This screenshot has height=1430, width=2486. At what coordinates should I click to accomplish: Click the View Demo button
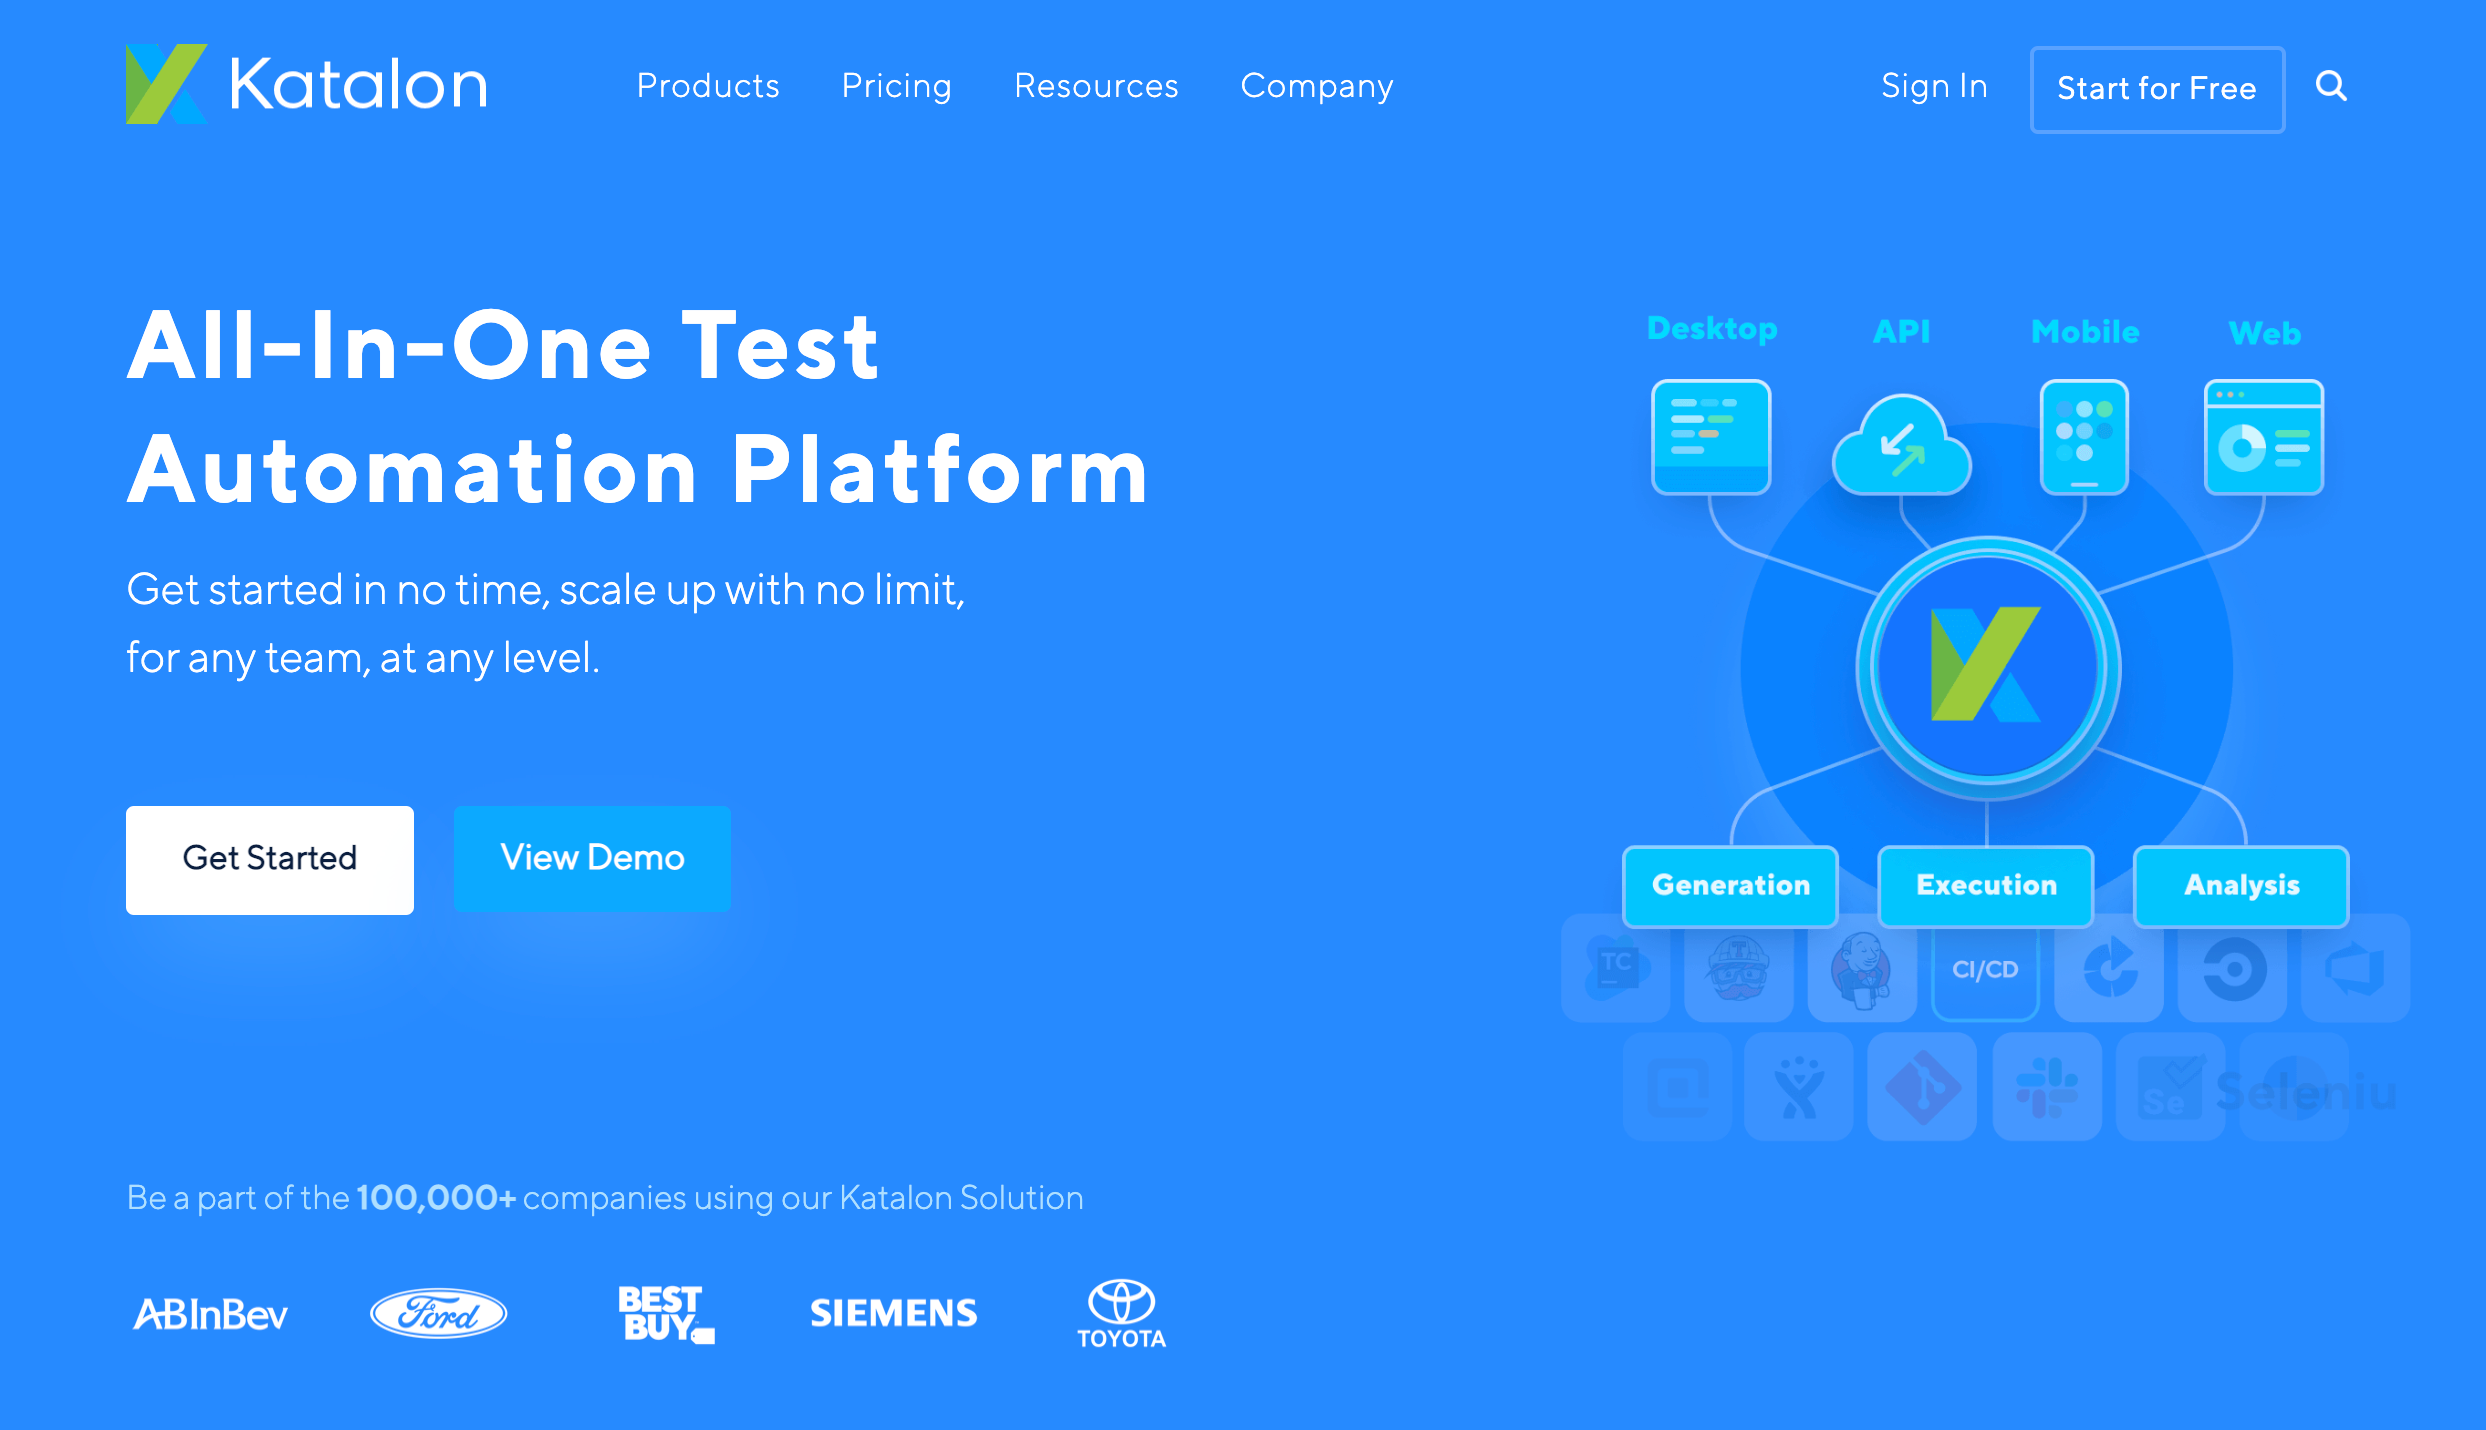(x=591, y=858)
